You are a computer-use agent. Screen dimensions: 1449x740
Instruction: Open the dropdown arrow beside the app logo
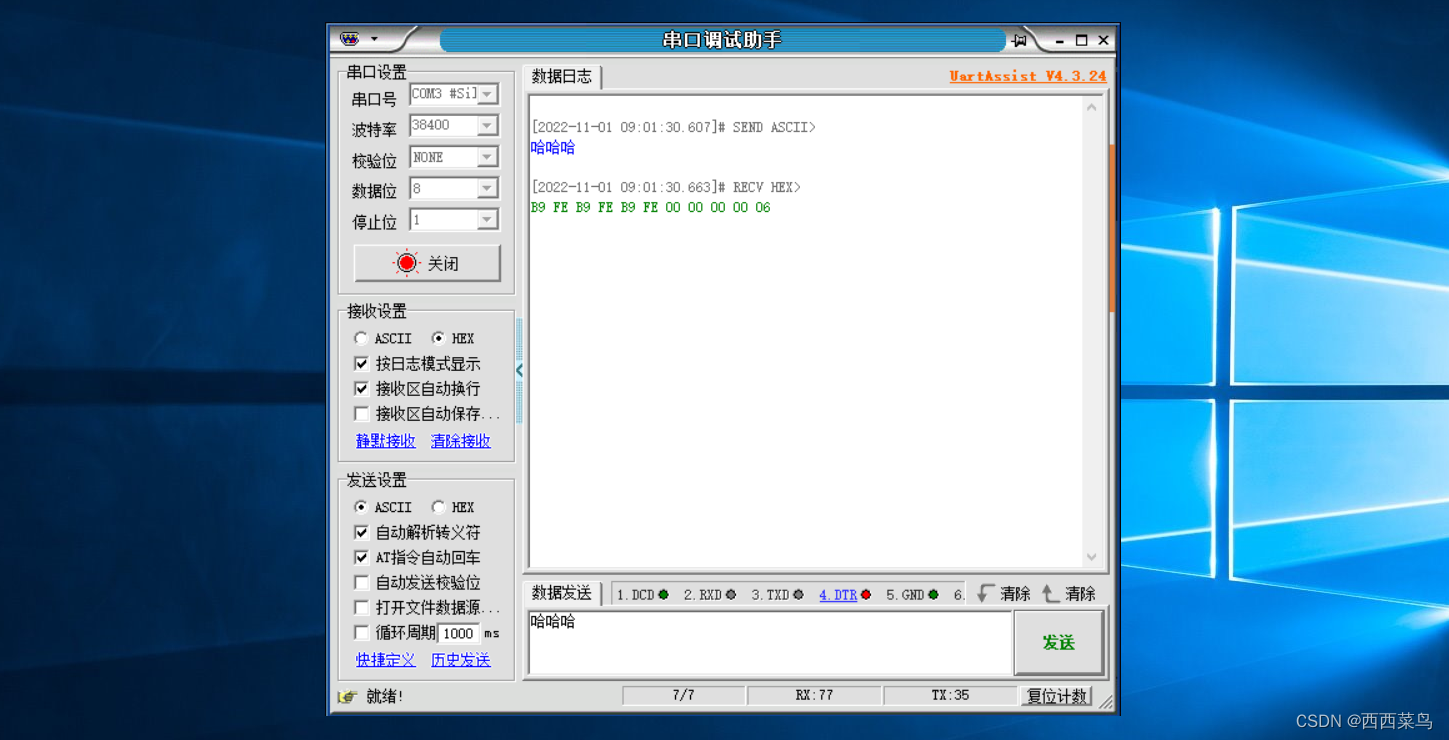374,39
